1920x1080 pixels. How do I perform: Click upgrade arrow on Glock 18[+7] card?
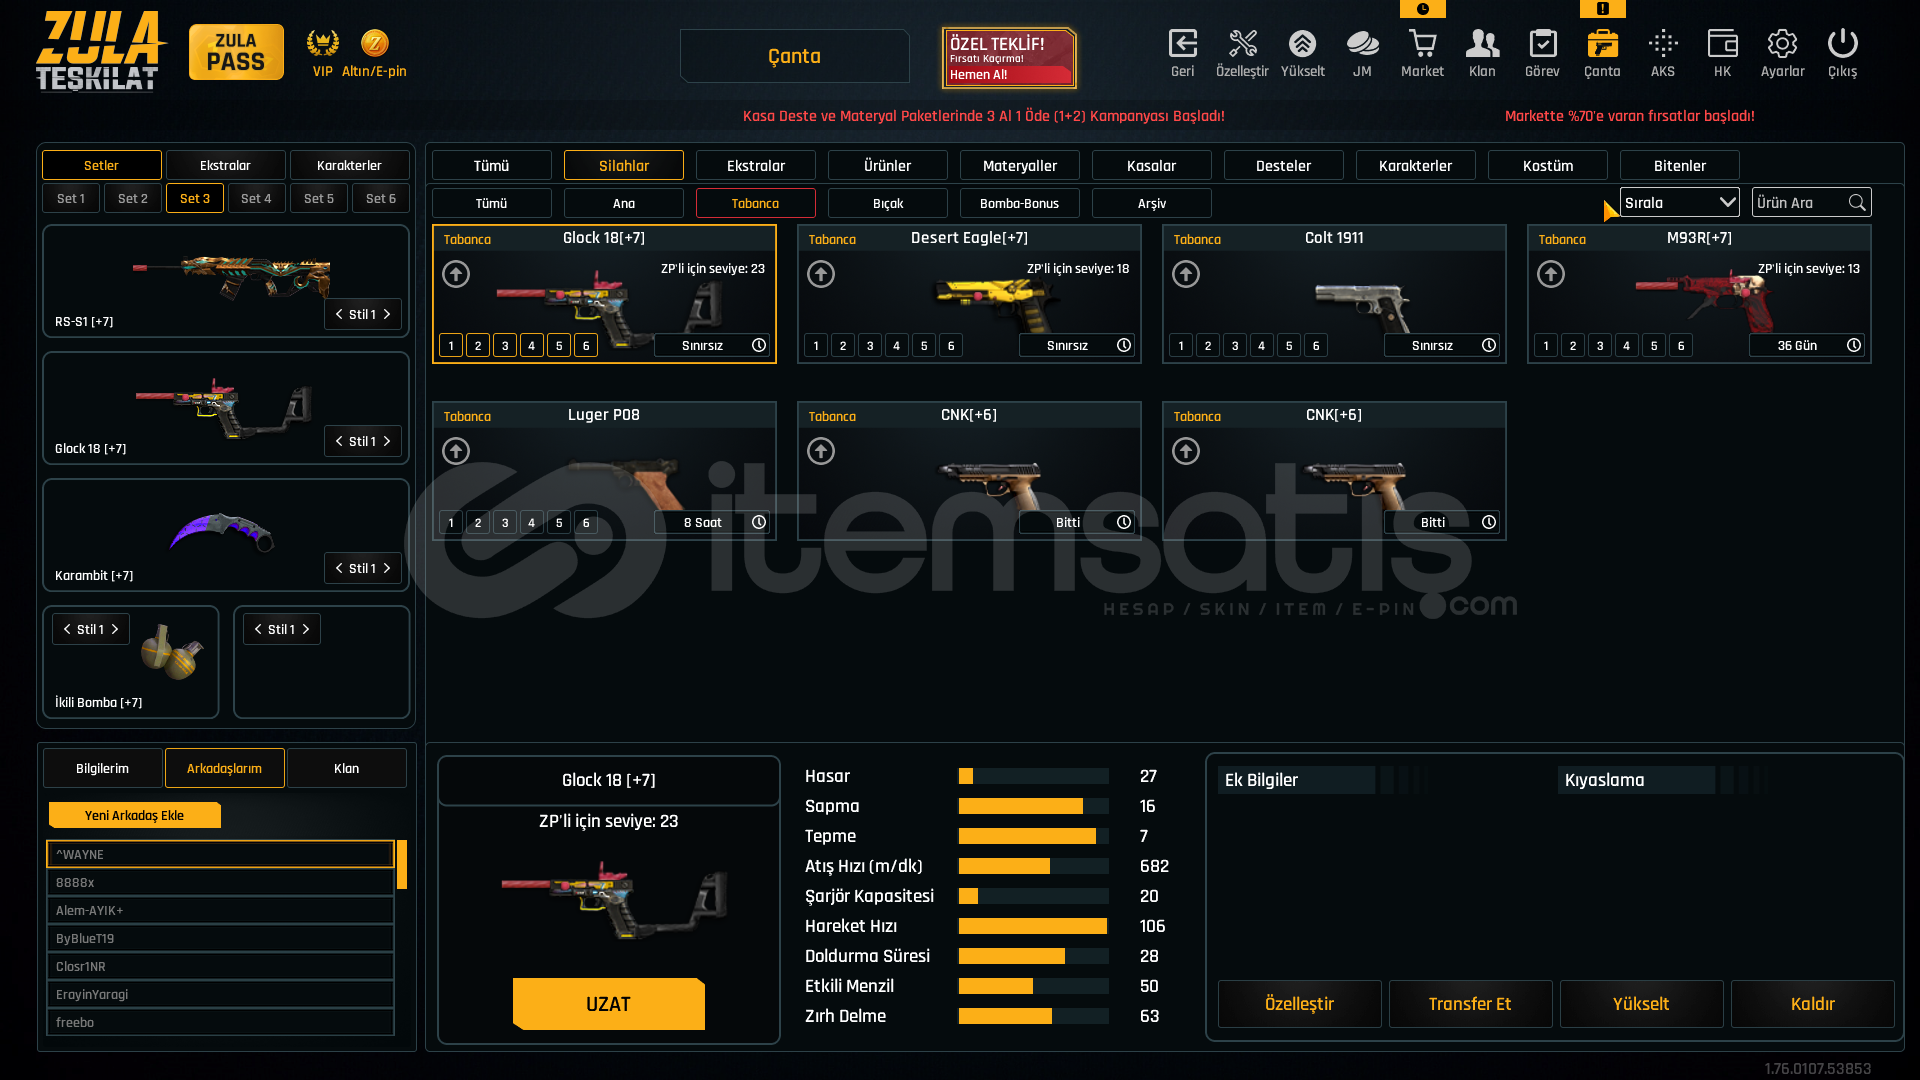click(x=456, y=274)
